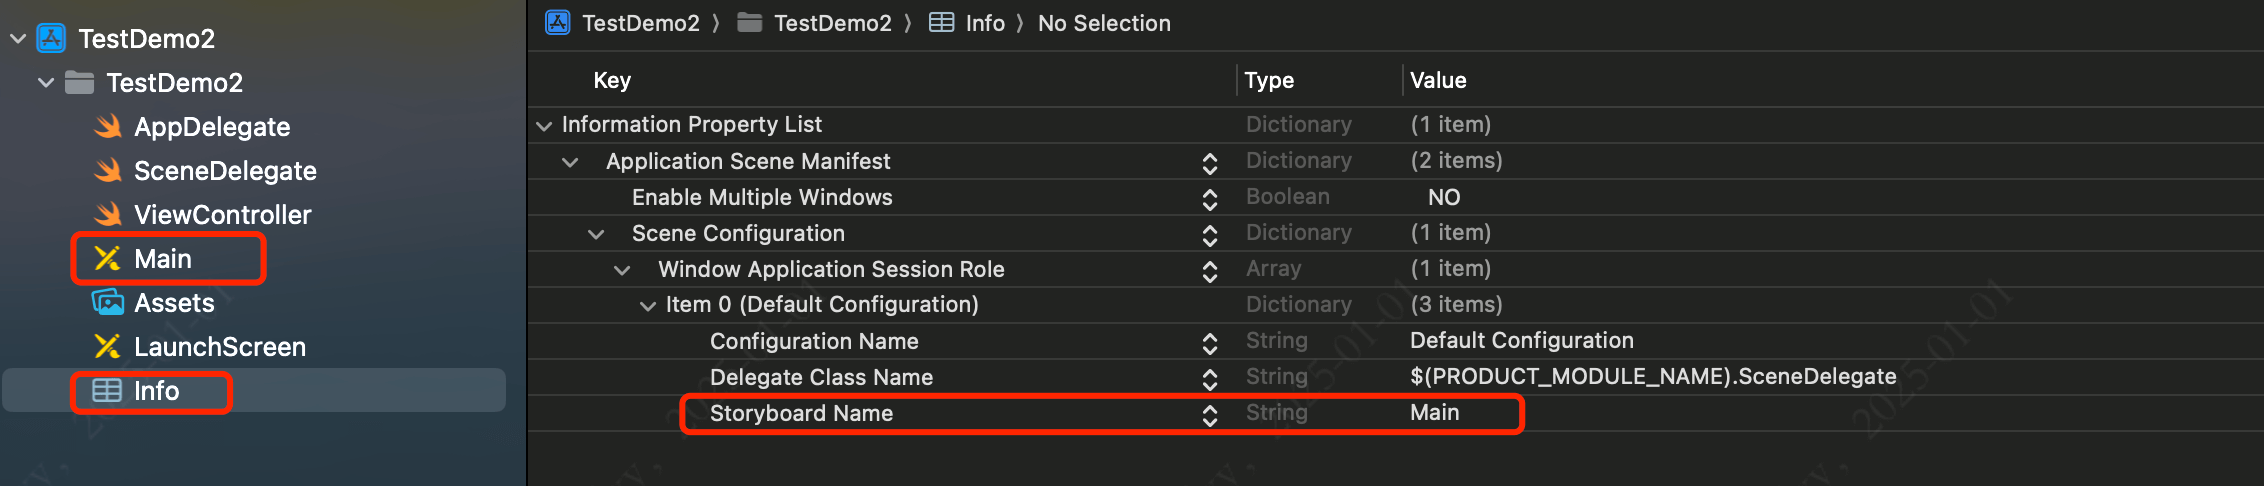The height and width of the screenshot is (486, 2264).
Task: Click the Key column header
Action: coord(612,80)
